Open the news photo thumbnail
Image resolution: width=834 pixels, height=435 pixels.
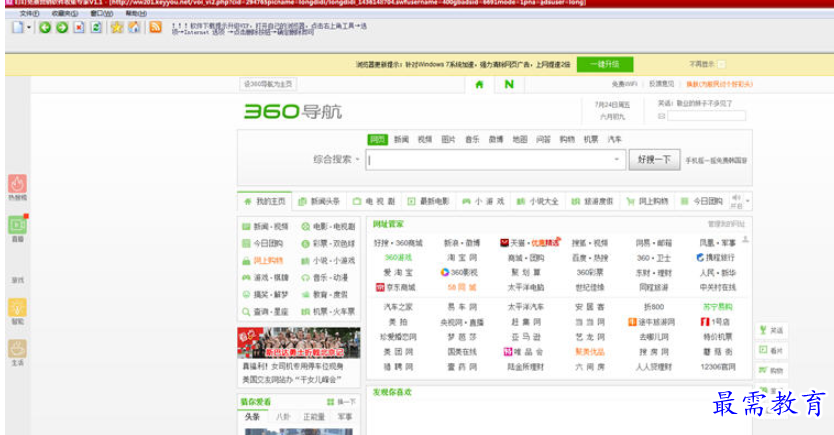tap(298, 342)
